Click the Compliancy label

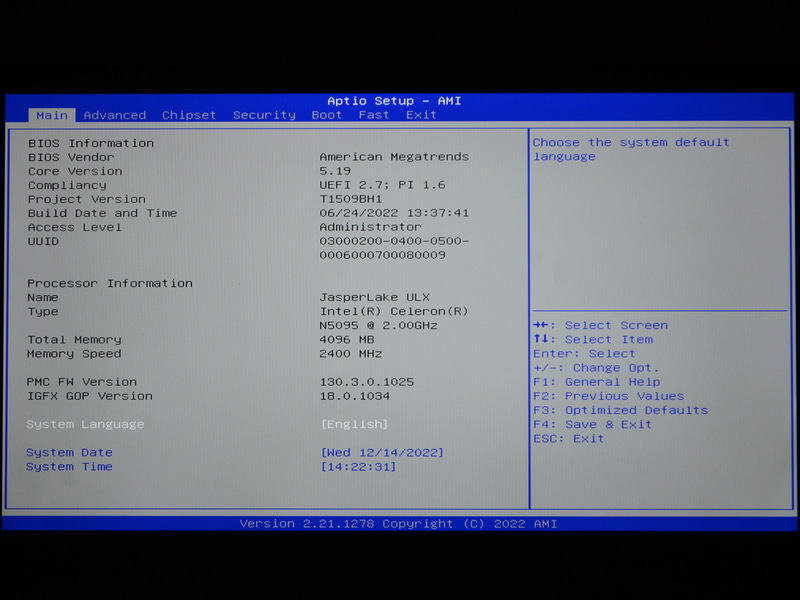(x=67, y=185)
